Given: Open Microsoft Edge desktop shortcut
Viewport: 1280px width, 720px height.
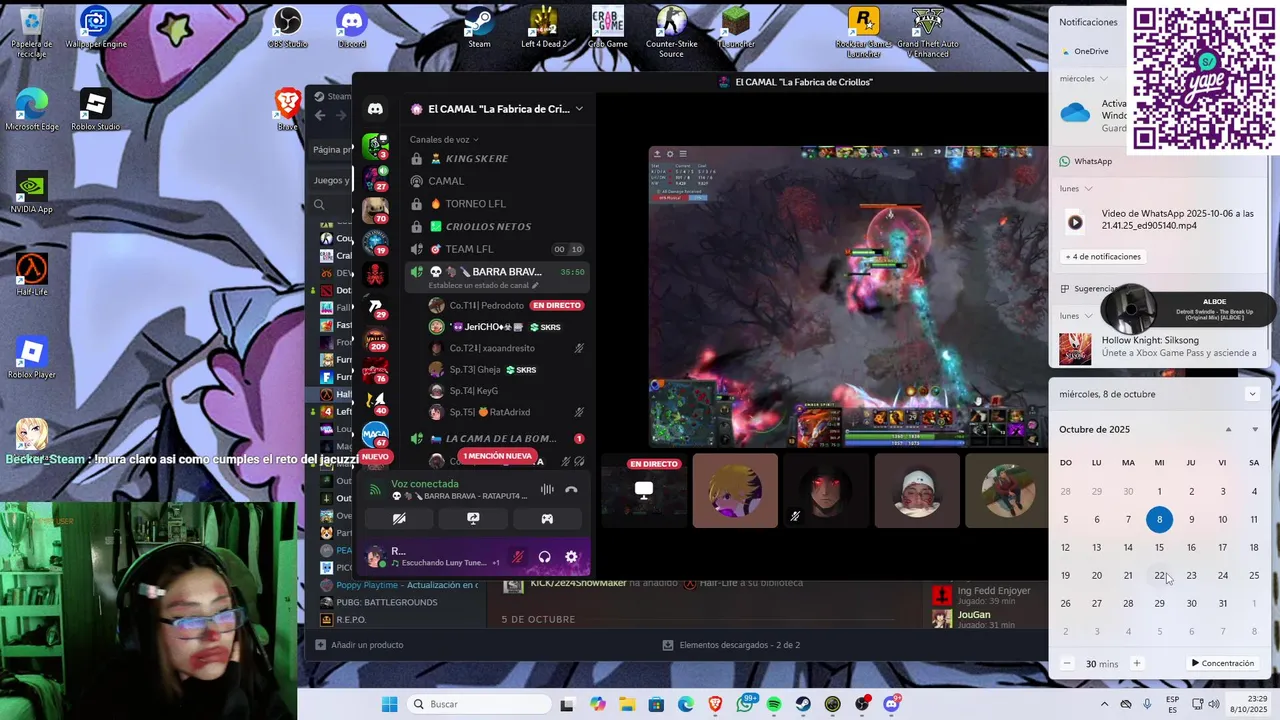Looking at the screenshot, I should [x=31, y=110].
